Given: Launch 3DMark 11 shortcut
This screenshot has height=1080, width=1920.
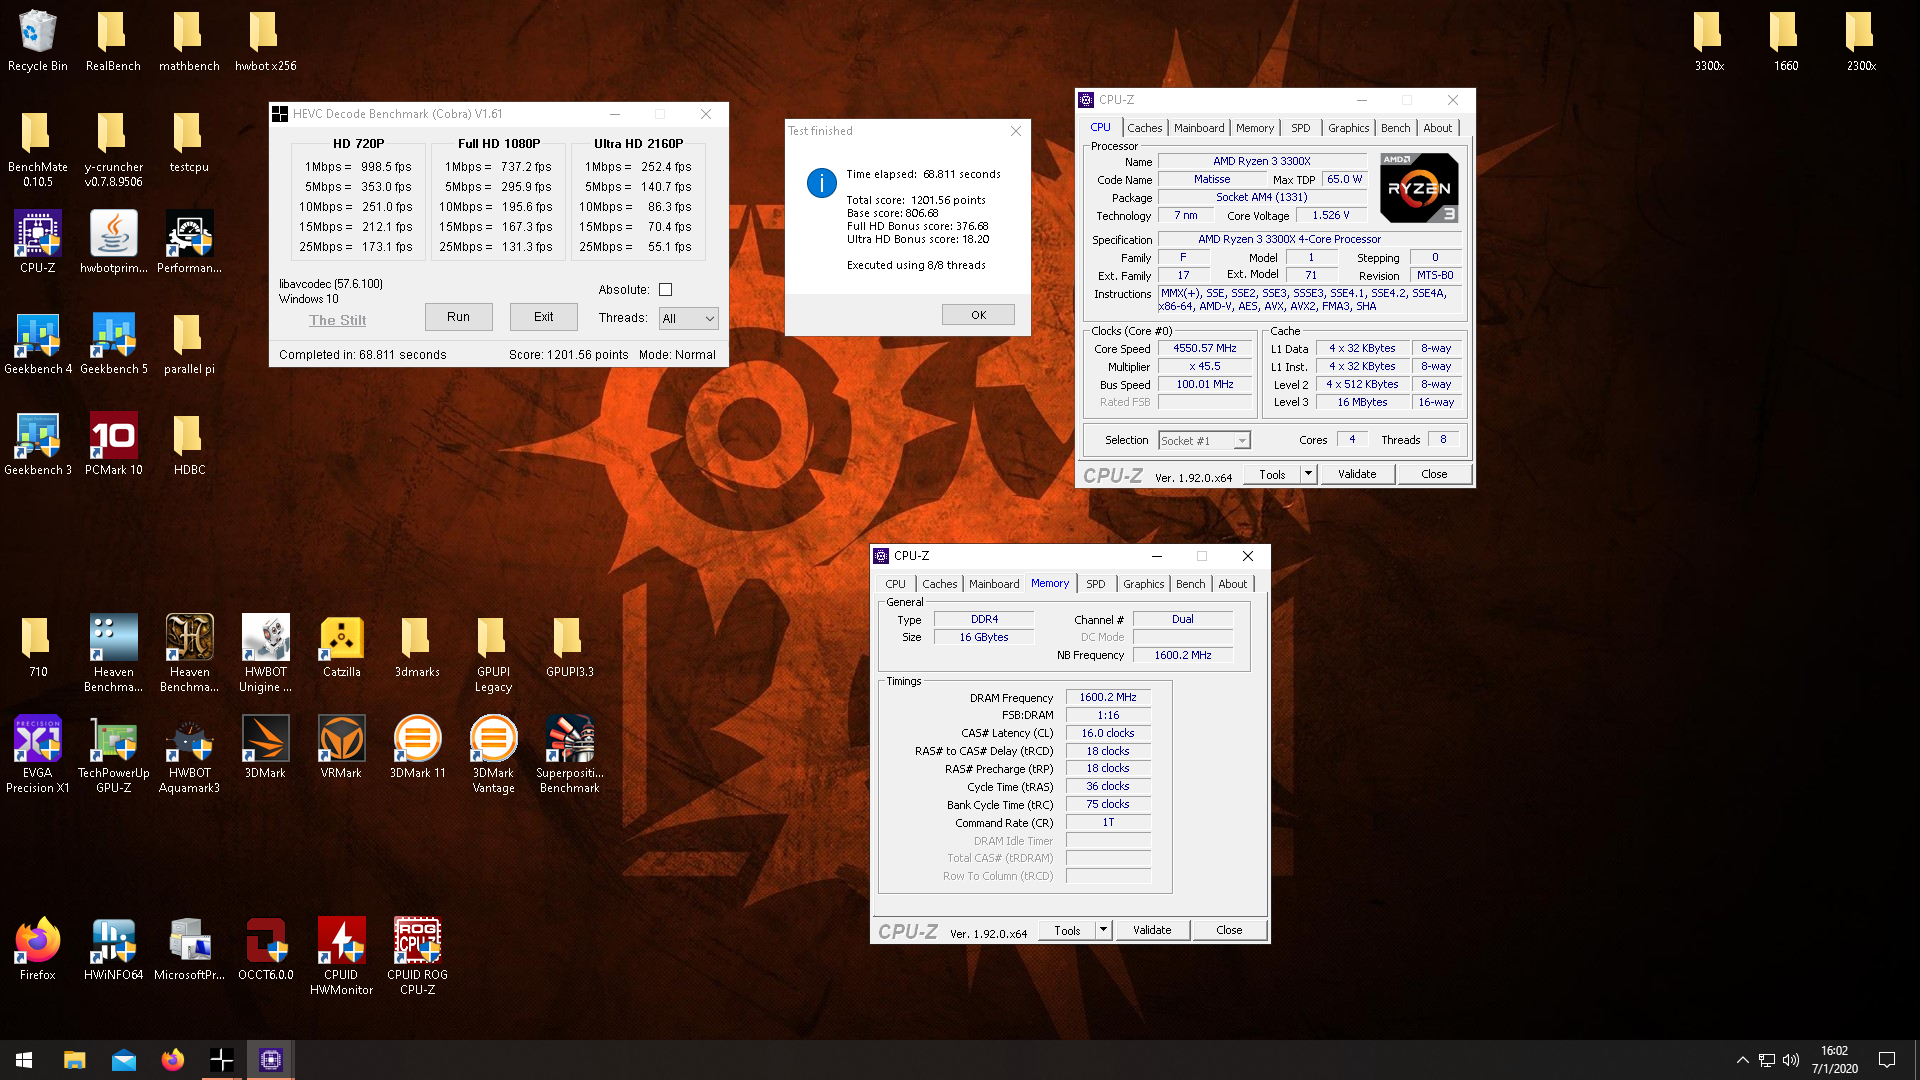Looking at the screenshot, I should [x=417, y=747].
